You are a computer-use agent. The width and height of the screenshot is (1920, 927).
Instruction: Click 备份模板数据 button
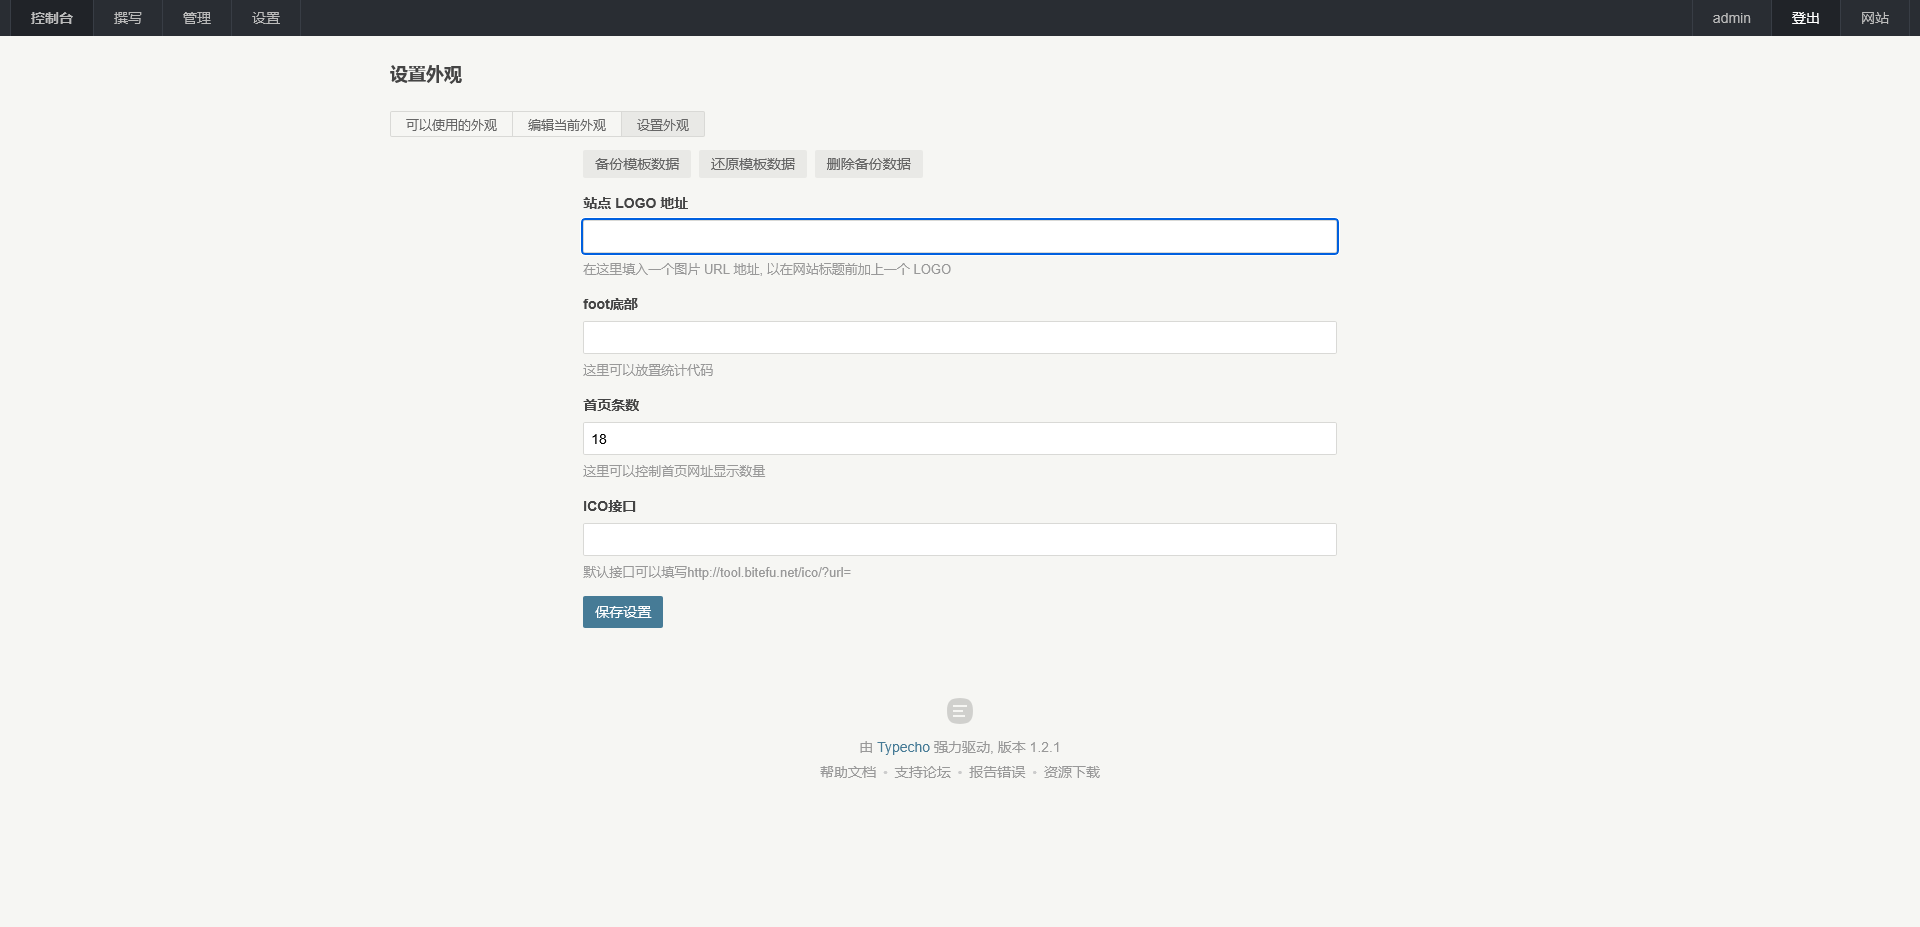tap(637, 164)
